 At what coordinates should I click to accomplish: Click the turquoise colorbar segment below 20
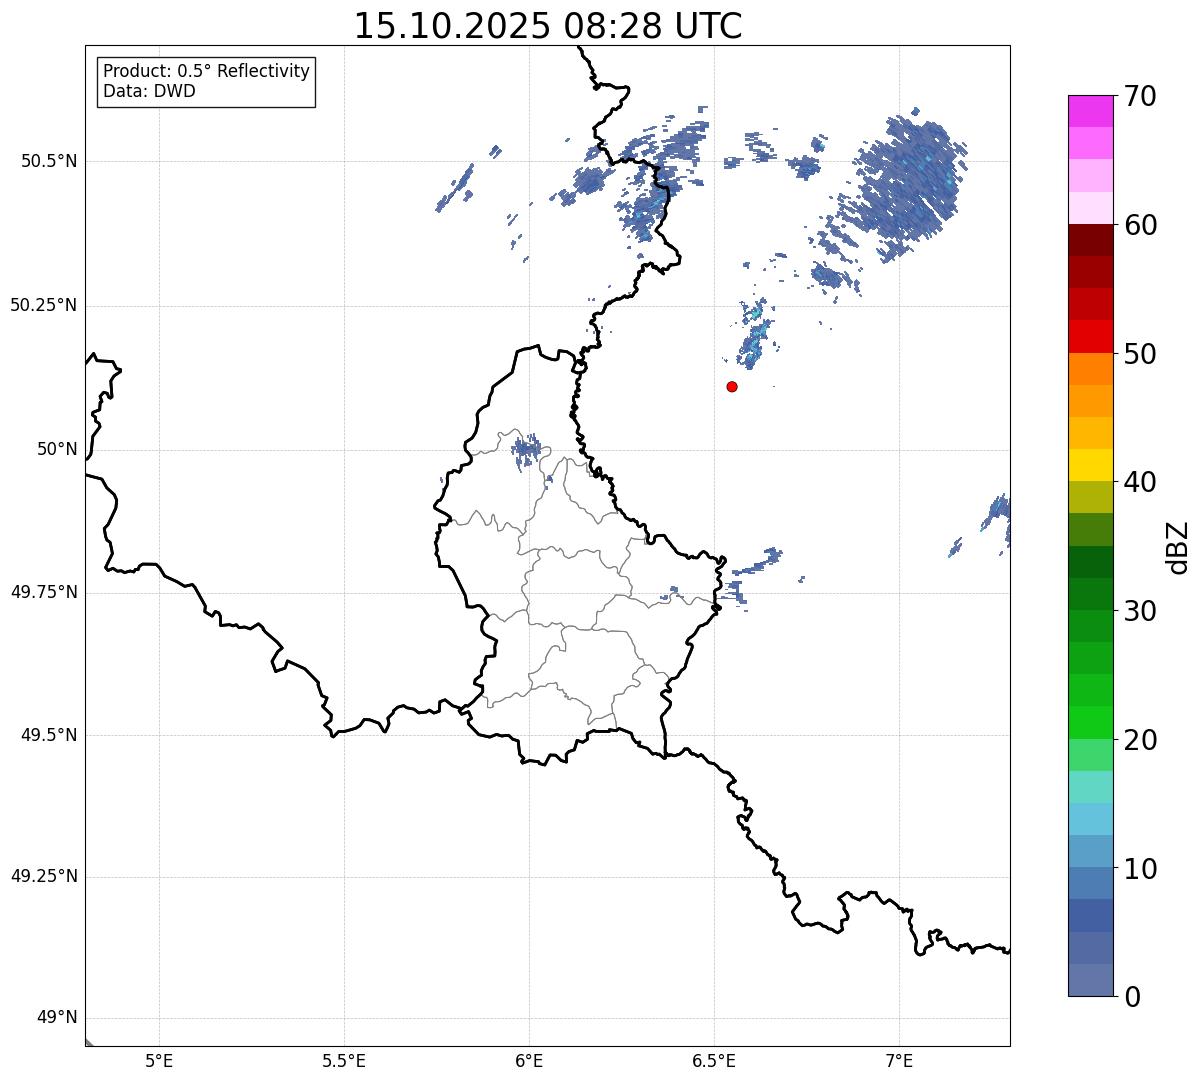[1091, 787]
